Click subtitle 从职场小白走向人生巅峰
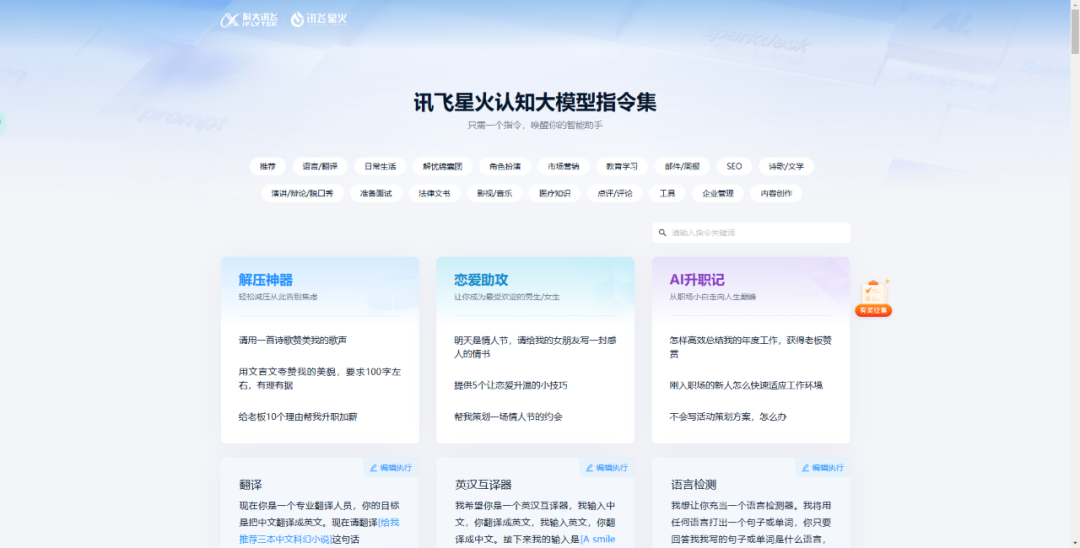 click(x=713, y=297)
